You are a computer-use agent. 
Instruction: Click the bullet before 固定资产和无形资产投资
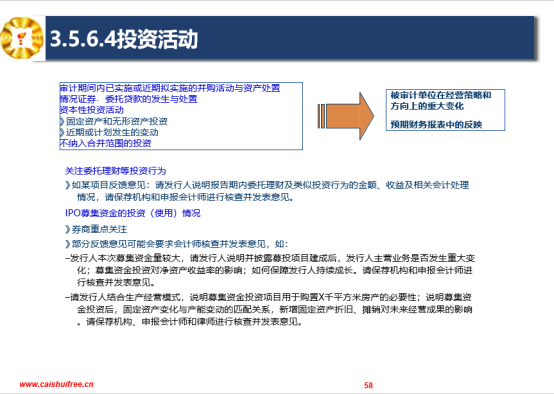(x=62, y=122)
